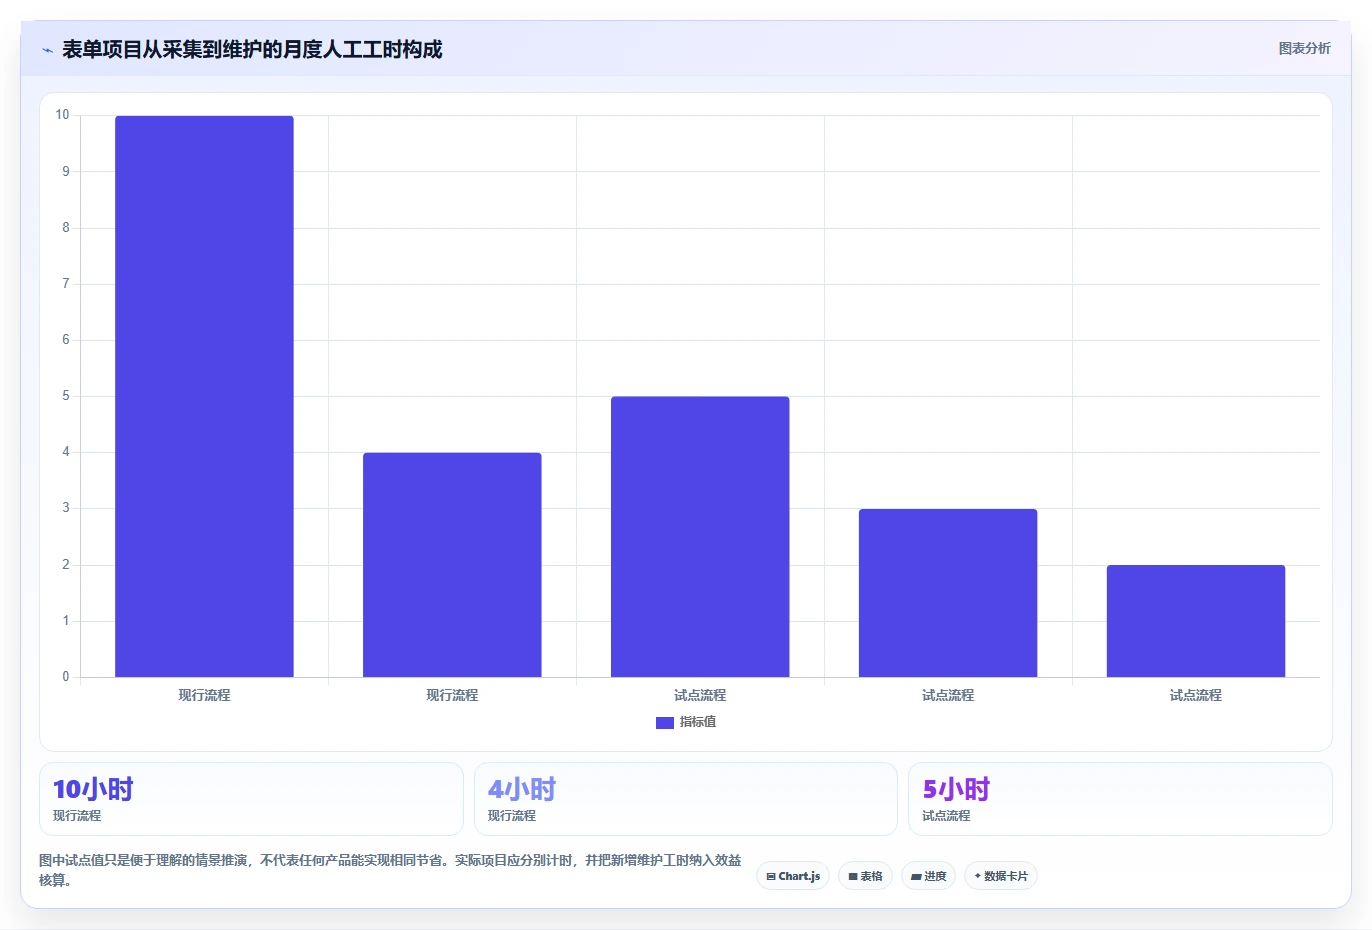The image size is (1372, 930).
Task: Click the 指标值 legend text
Action: coord(698,722)
